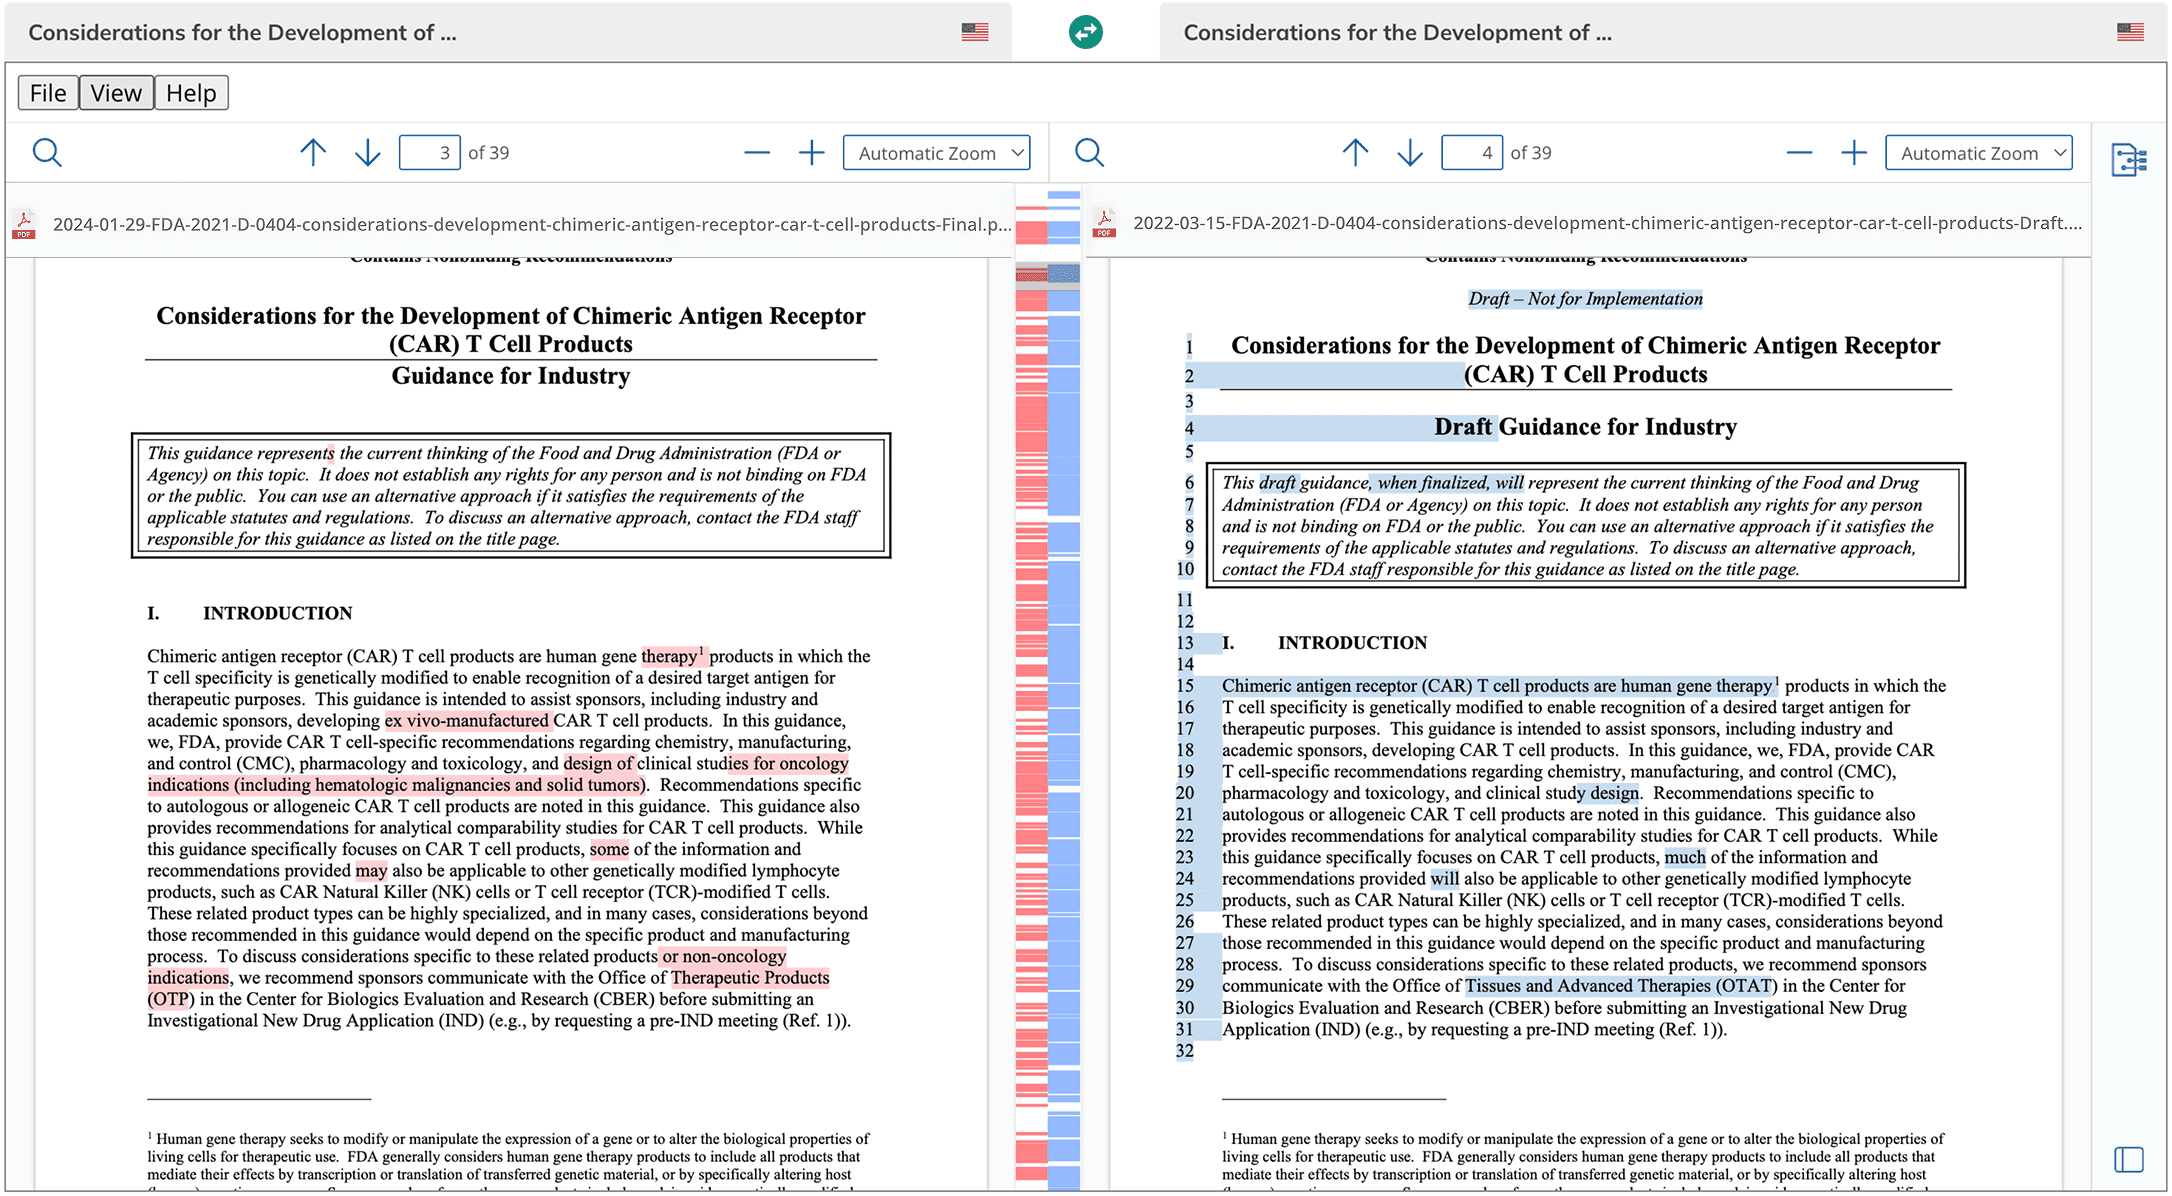Expand right pane Automatic Zoom dropdown
This screenshot has width=2172, height=1196.
[1978, 153]
